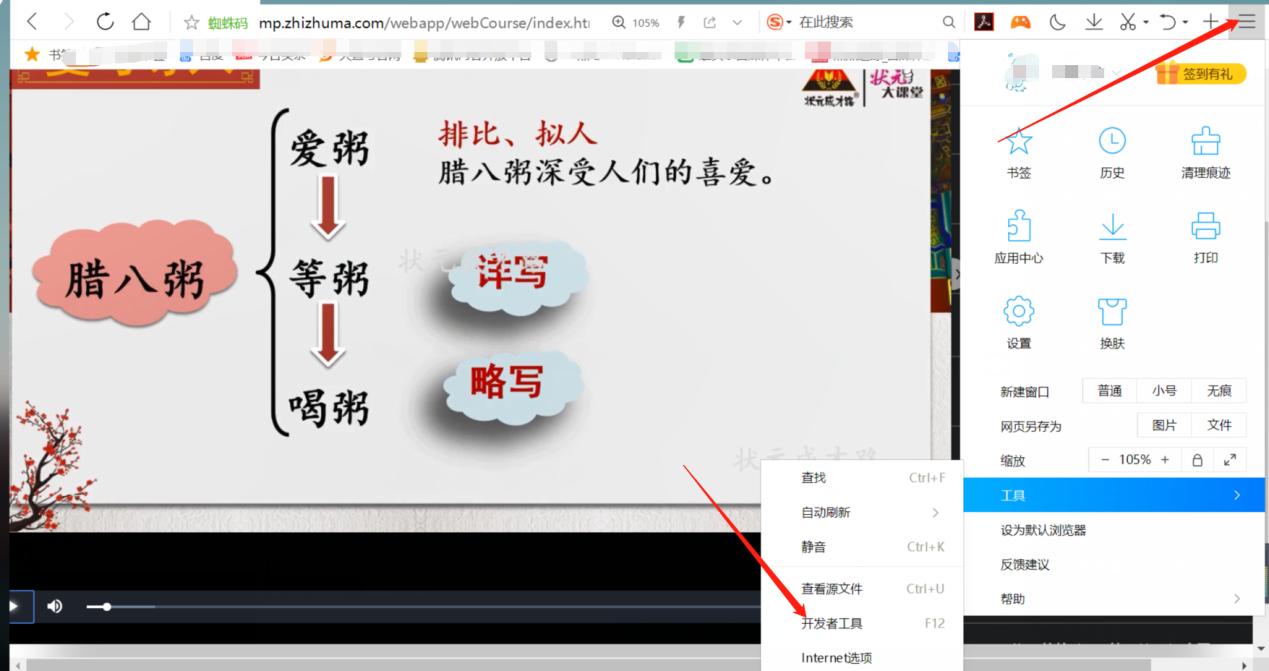The width and height of the screenshot is (1269, 671).
Task: Expand the 帮助 (Help) submenu chevron
Action: coord(1237,598)
